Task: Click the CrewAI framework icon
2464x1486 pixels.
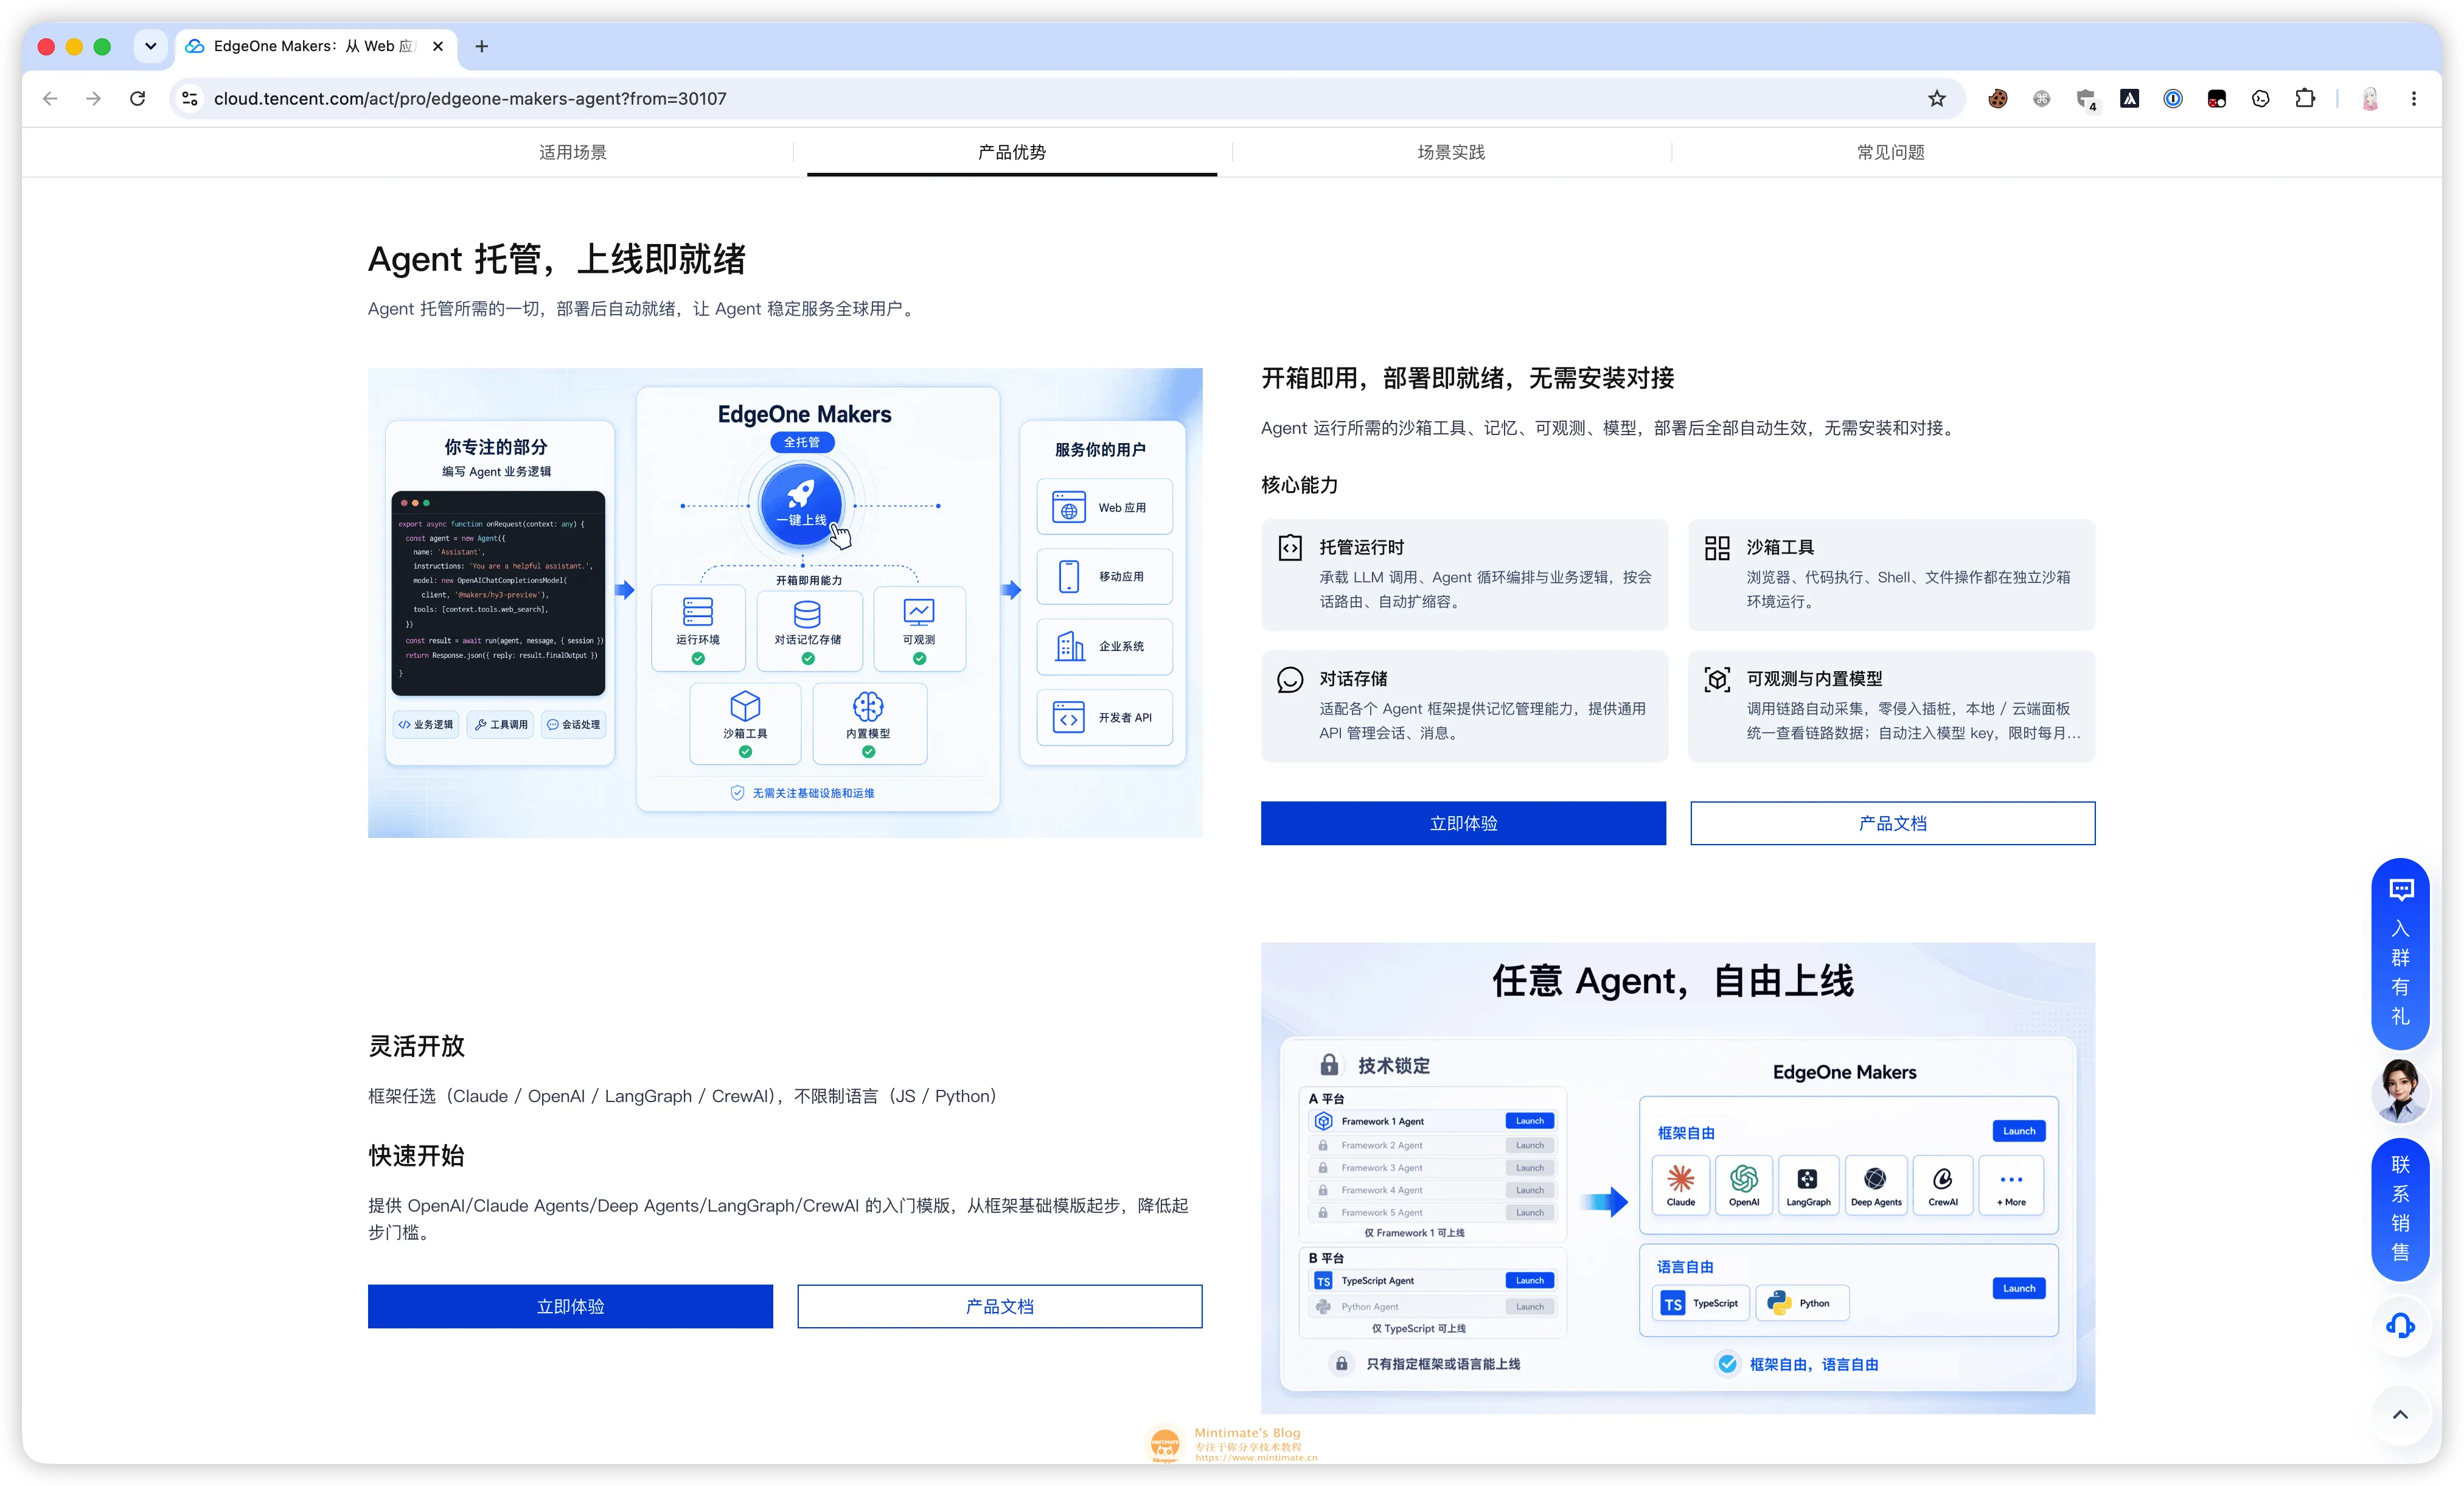Action: point(1943,1184)
